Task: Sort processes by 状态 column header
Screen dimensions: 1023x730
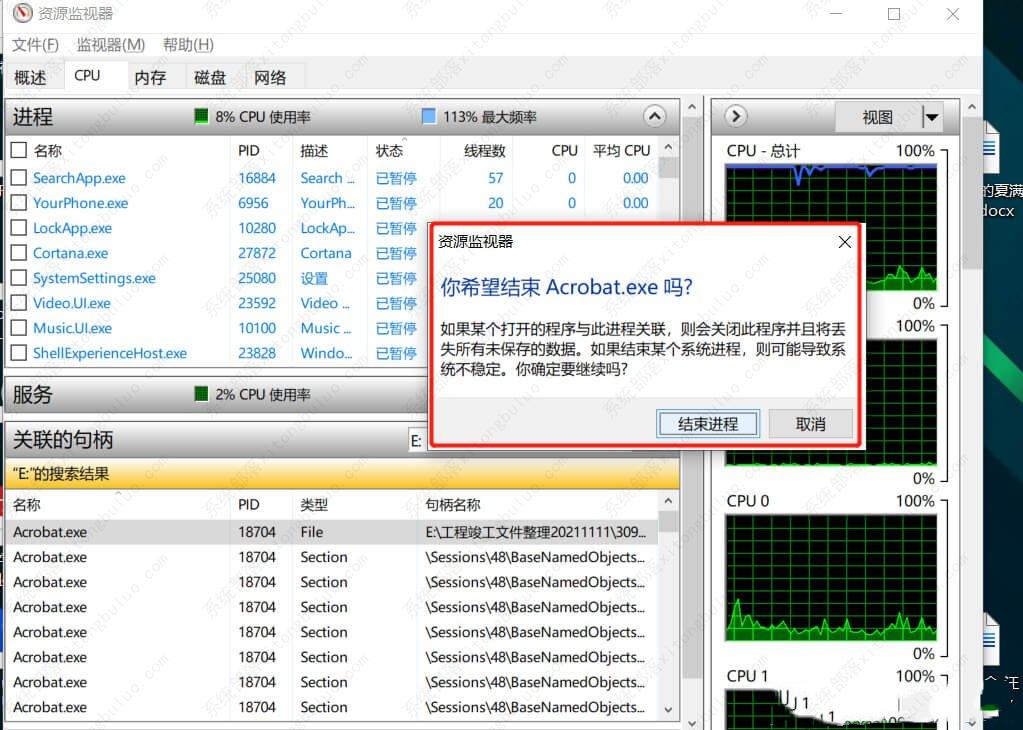Action: coord(389,151)
